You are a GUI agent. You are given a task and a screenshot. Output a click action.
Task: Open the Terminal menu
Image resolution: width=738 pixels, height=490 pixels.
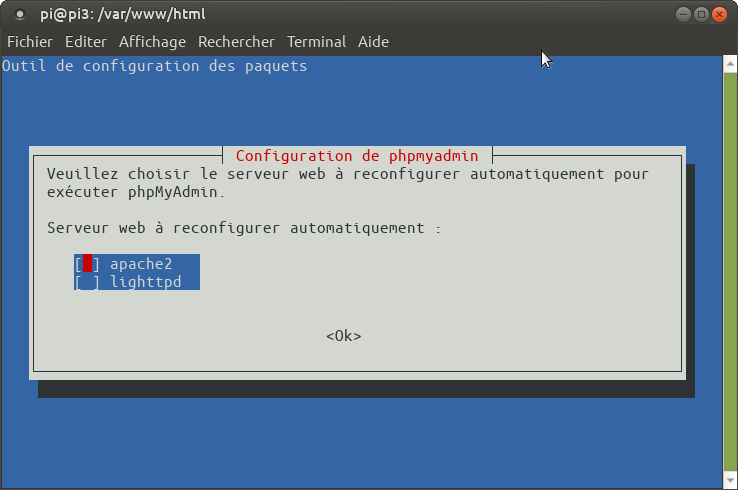coord(316,42)
